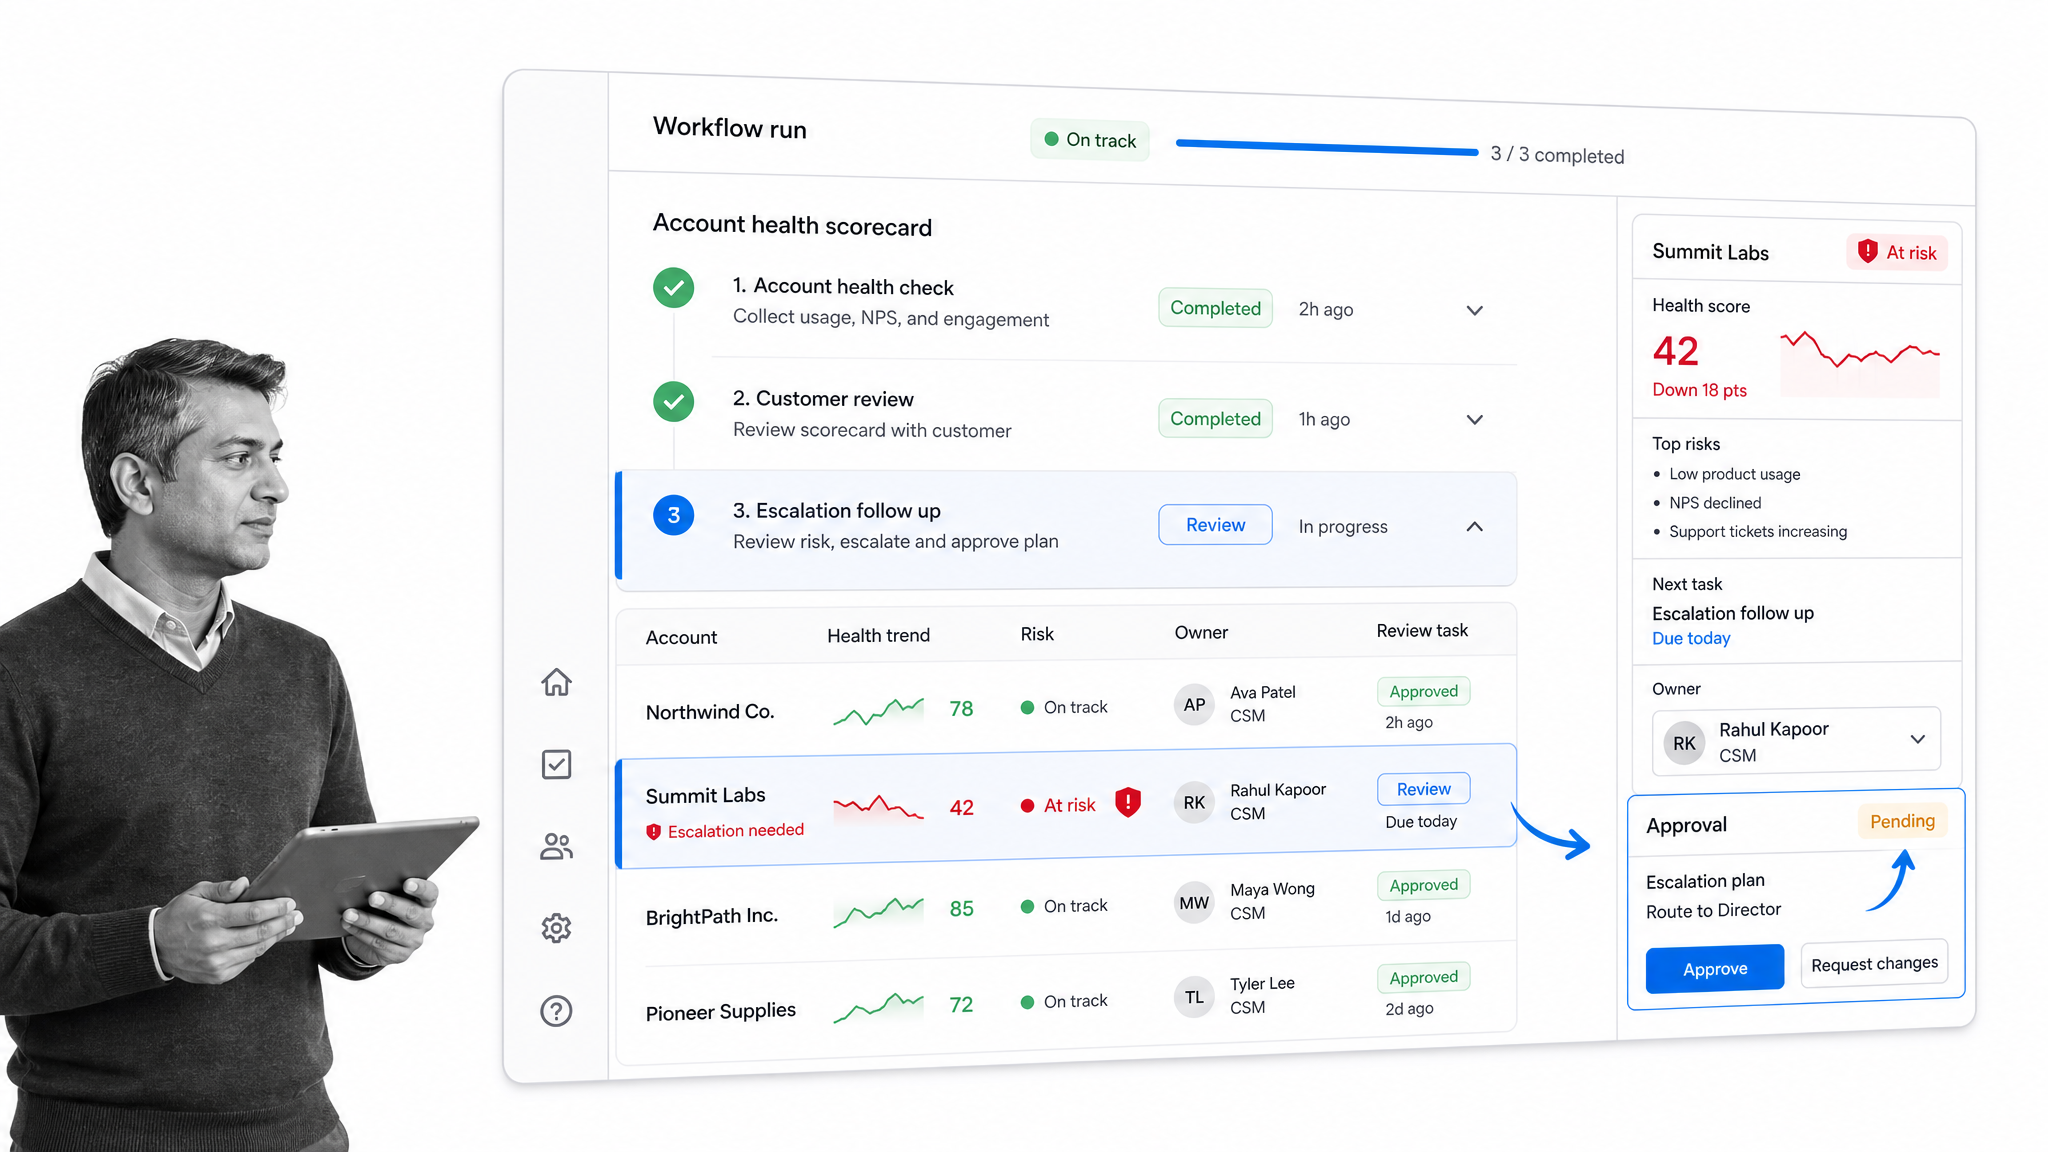This screenshot has width=2048, height=1152.
Task: Click the Approved badge in Pioneer Supplies row
Action: (x=1423, y=977)
